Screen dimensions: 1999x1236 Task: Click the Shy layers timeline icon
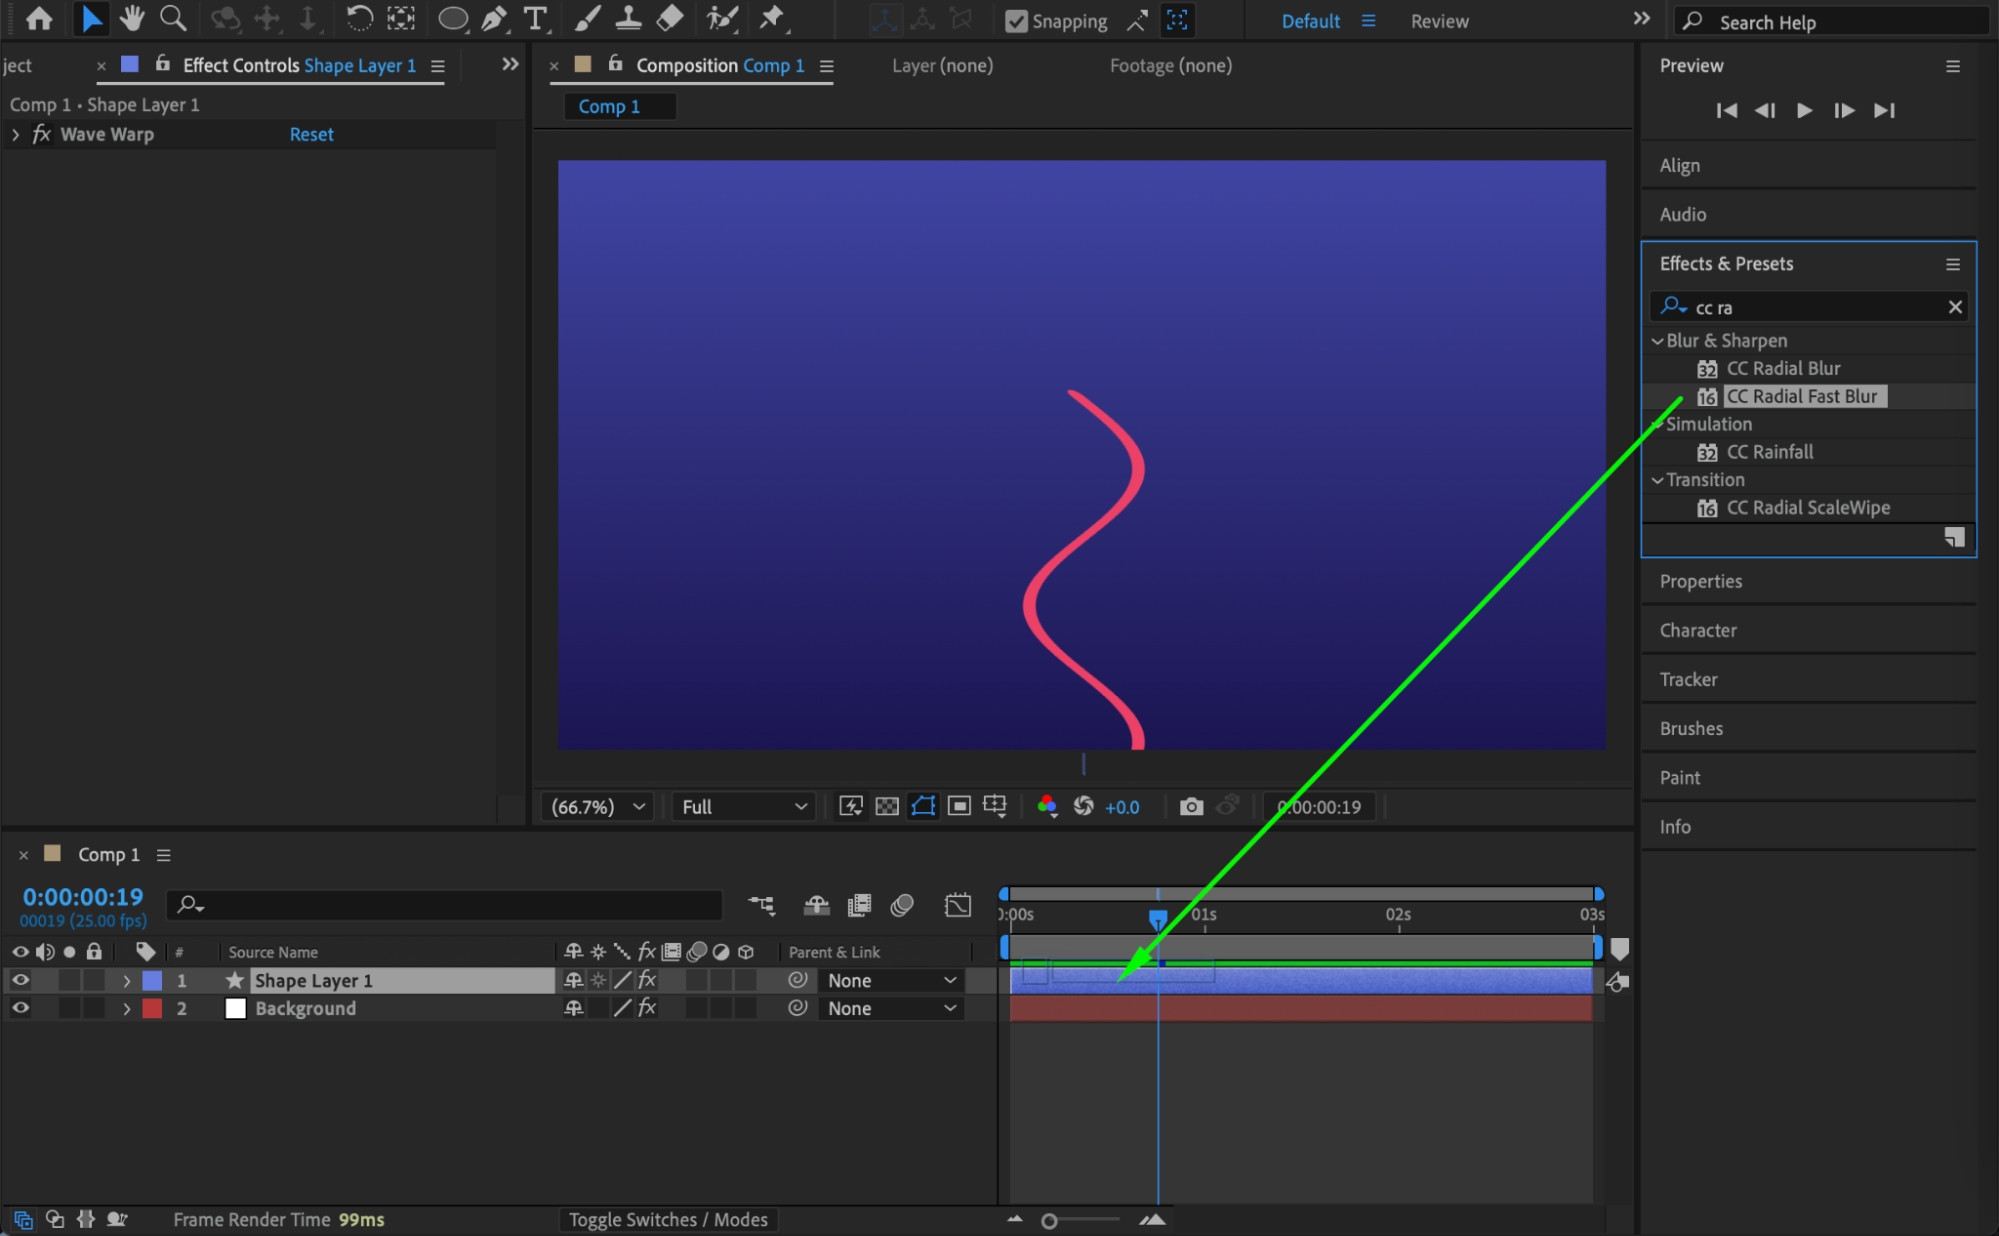817,905
